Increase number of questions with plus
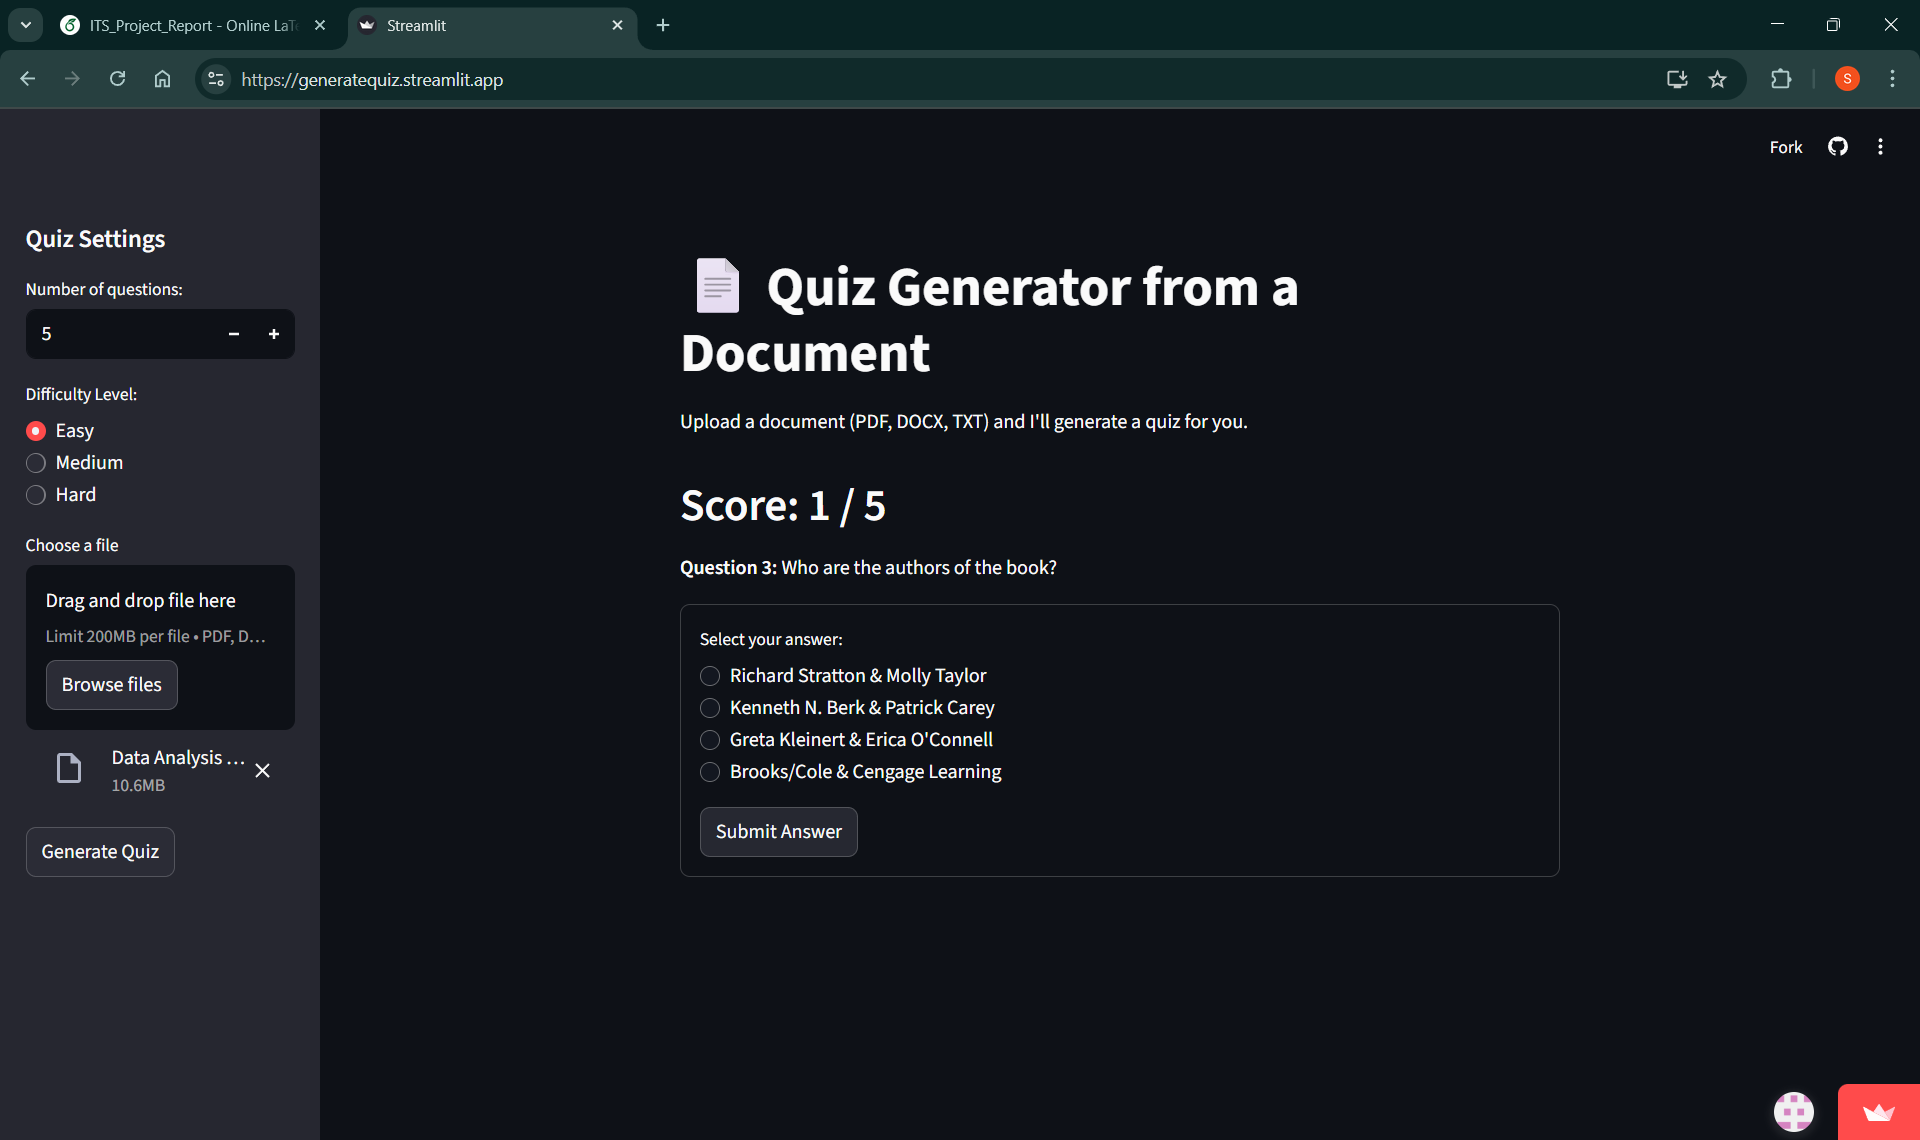The height and width of the screenshot is (1140, 1920). [x=273, y=334]
